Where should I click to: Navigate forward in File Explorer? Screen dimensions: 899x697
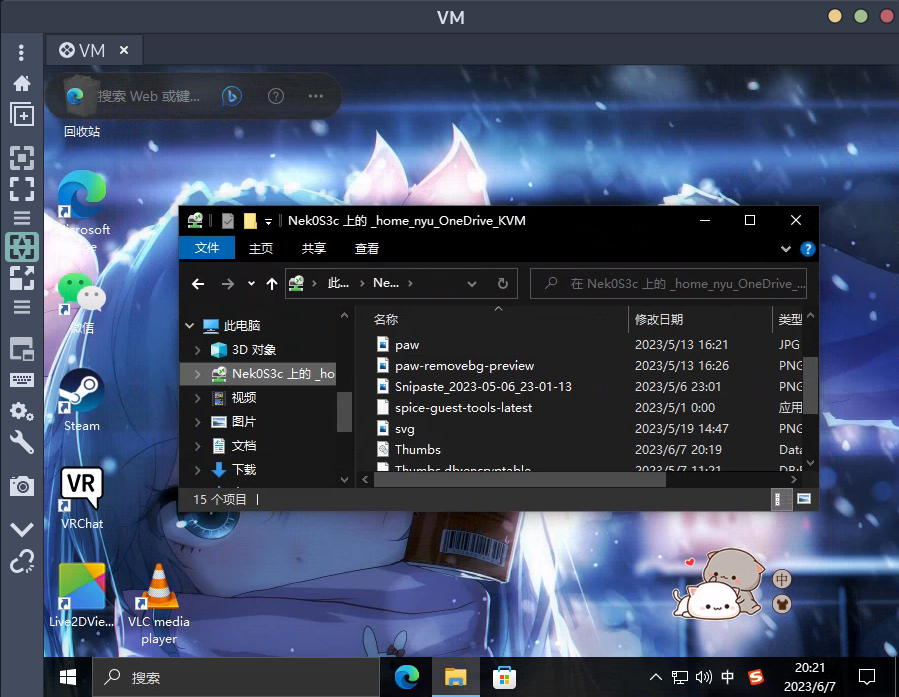pos(228,284)
